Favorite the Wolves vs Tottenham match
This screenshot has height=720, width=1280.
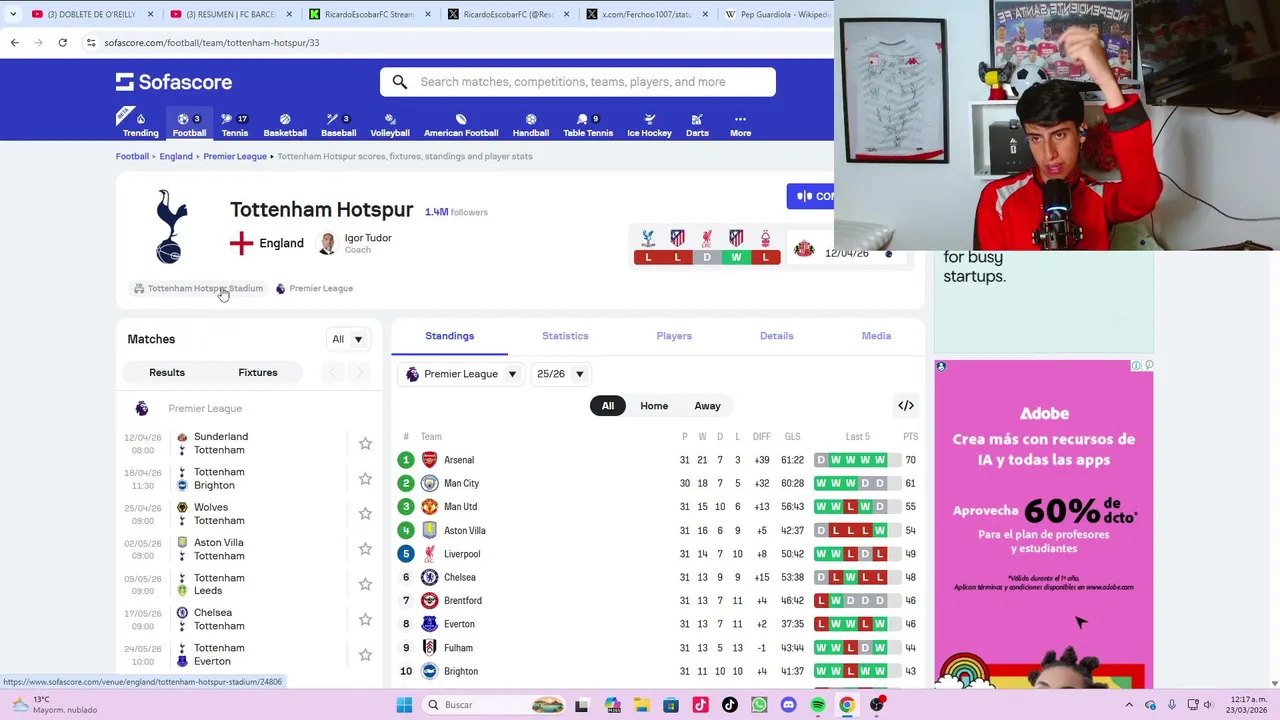(x=365, y=514)
